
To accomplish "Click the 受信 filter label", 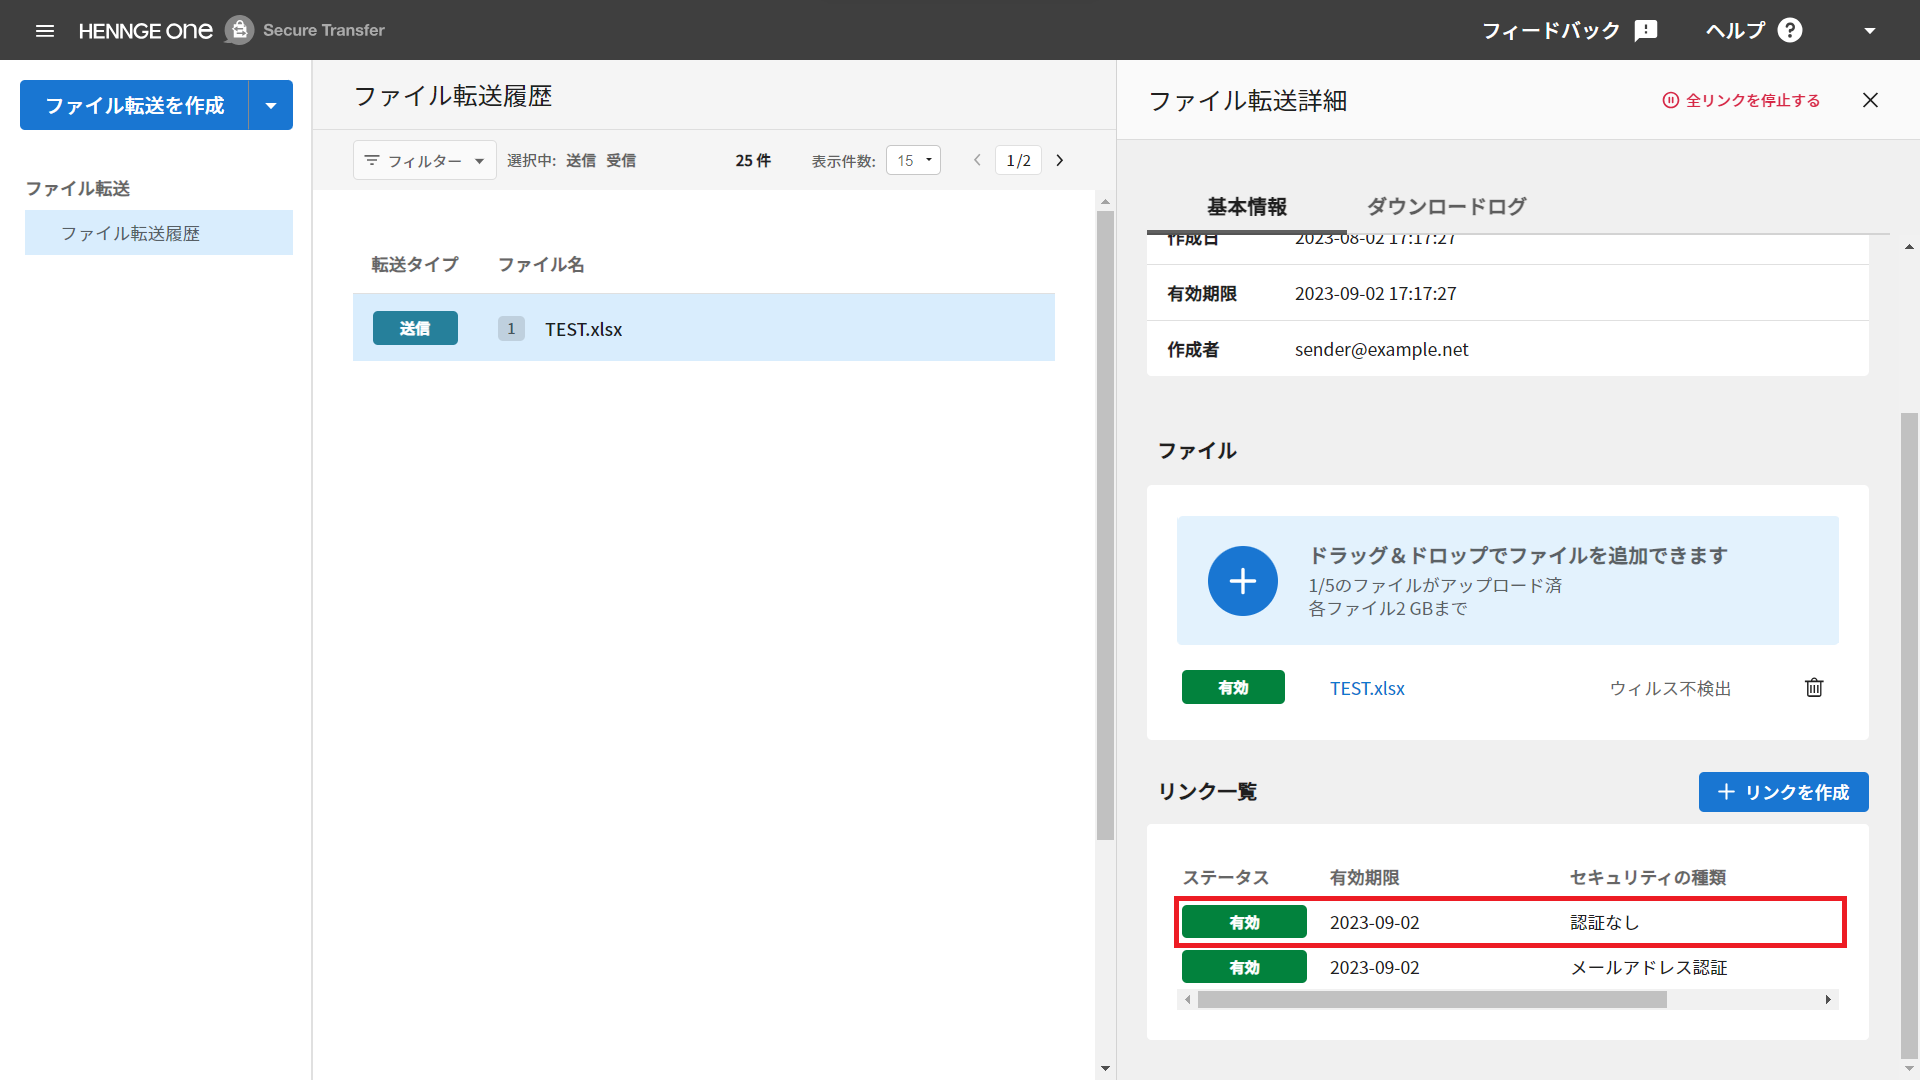I will click(621, 160).
